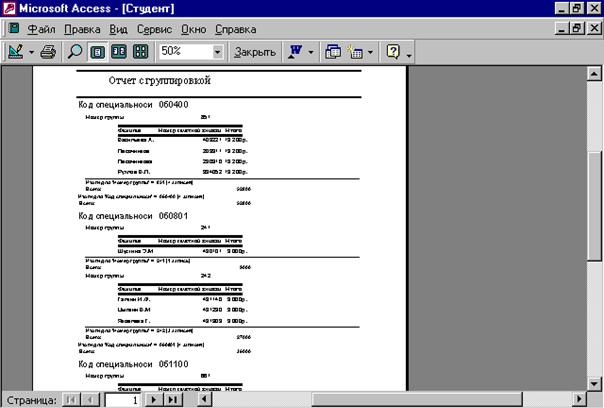Viewport: 604px width, 408px height.
Task: Expand the Office Links dropdown arrow
Action: click(311, 51)
